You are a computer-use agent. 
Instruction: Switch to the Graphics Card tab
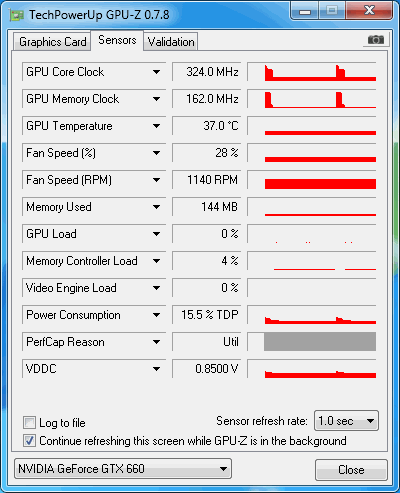(x=52, y=42)
